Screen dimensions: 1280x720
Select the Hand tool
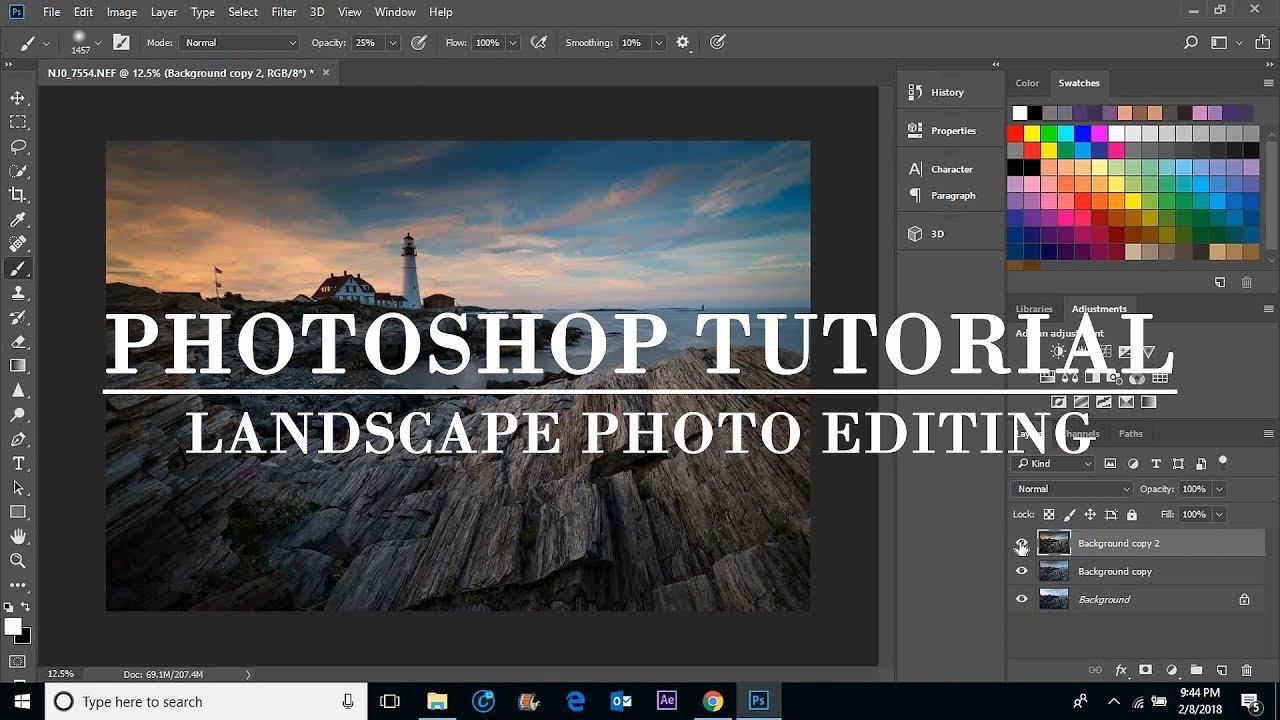coord(18,537)
